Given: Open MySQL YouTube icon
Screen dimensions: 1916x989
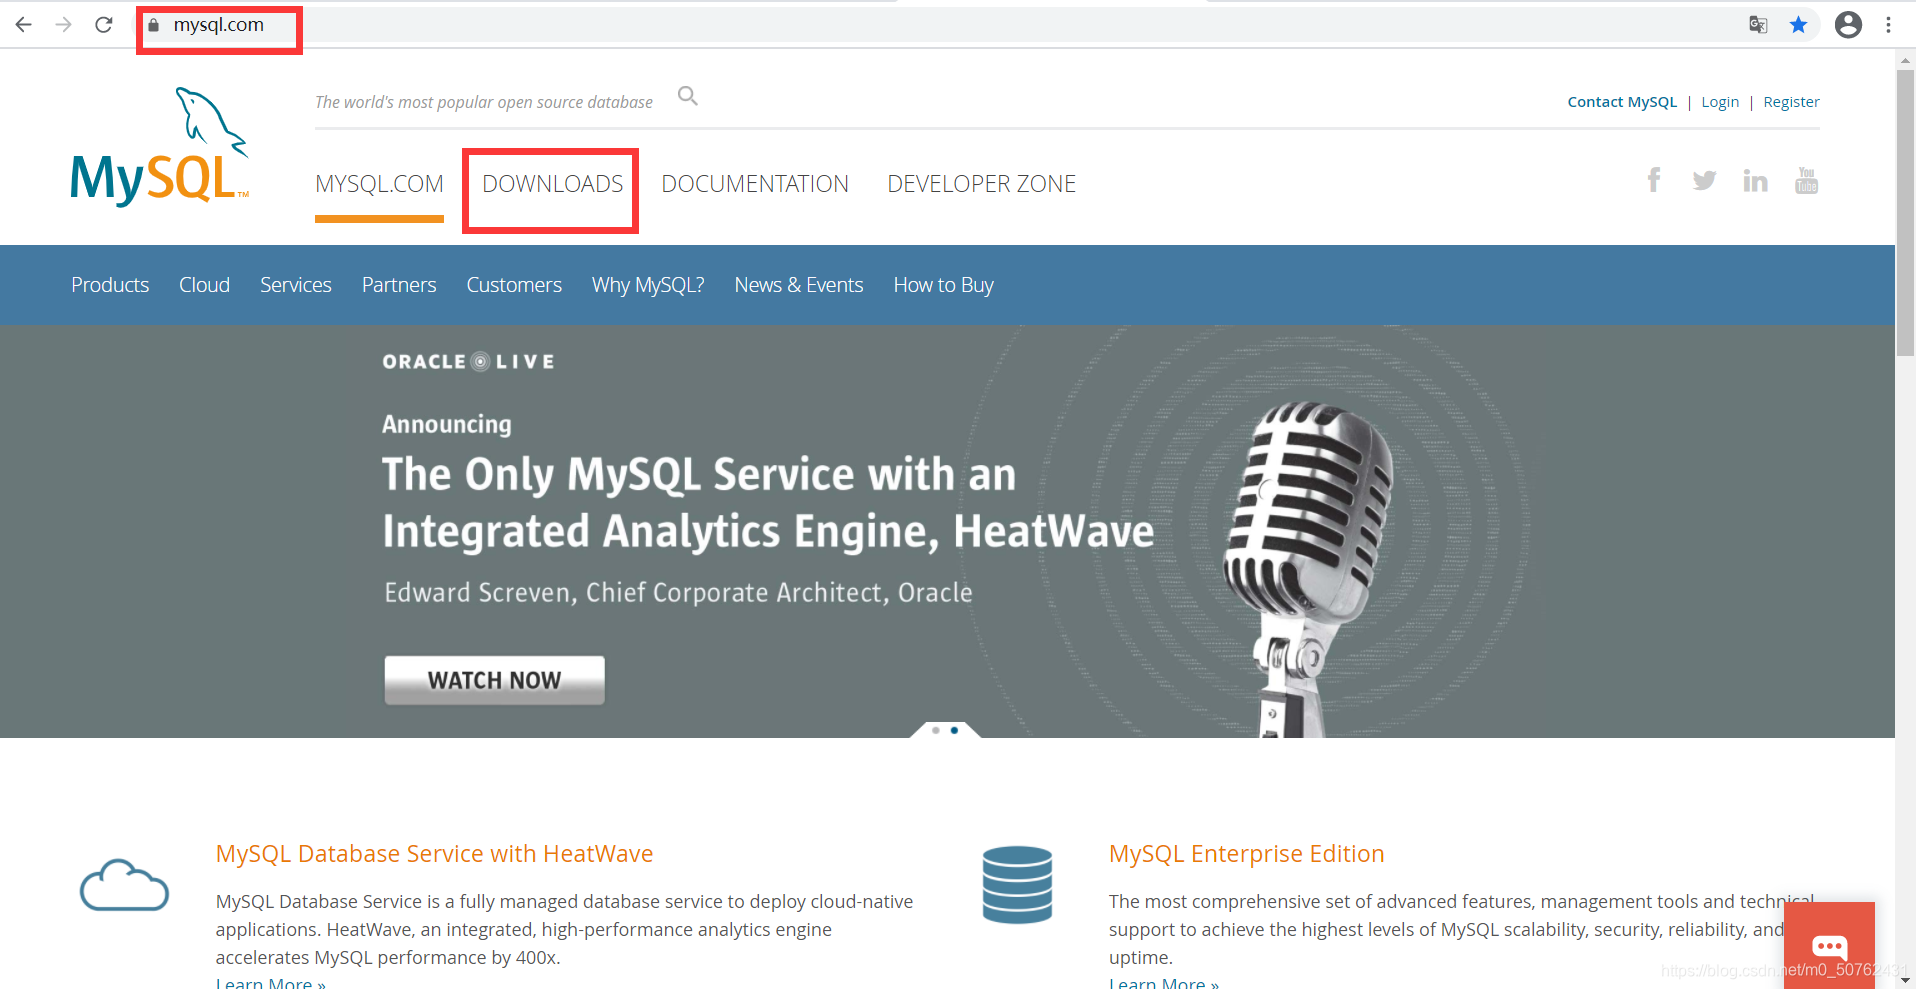Looking at the screenshot, I should 1806,180.
